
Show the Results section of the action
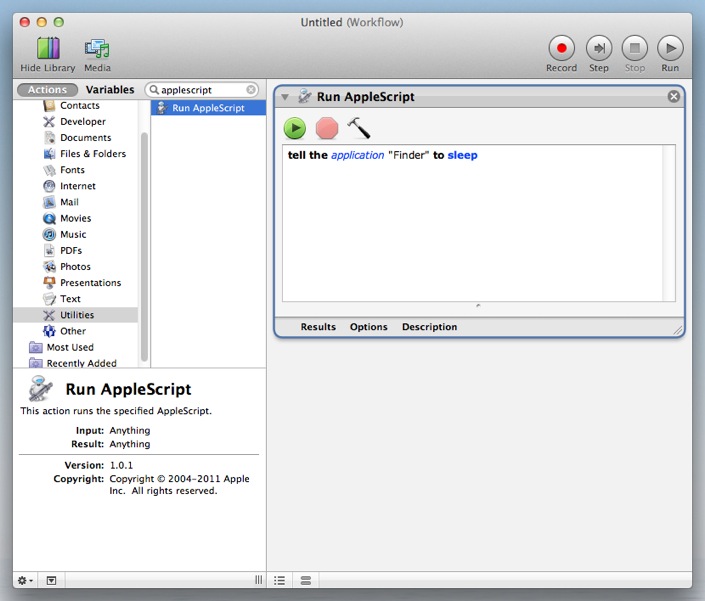(x=318, y=327)
